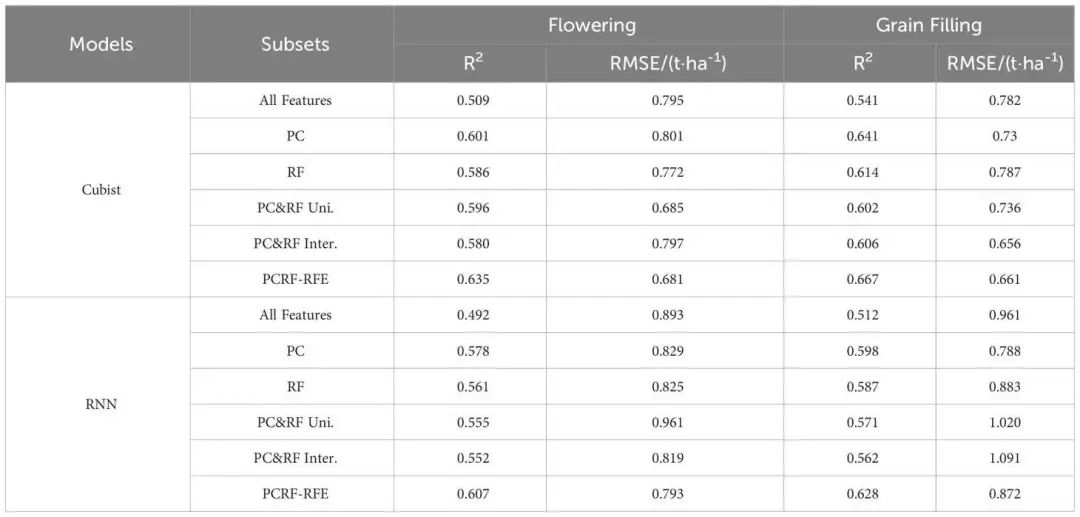
Task: Click the Subsets column header
Action: (x=295, y=45)
